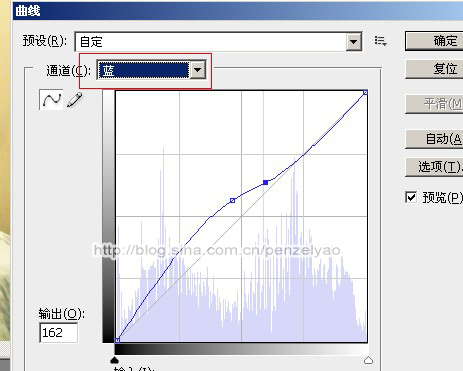Select the bottom-left curve endpoint

(117, 340)
